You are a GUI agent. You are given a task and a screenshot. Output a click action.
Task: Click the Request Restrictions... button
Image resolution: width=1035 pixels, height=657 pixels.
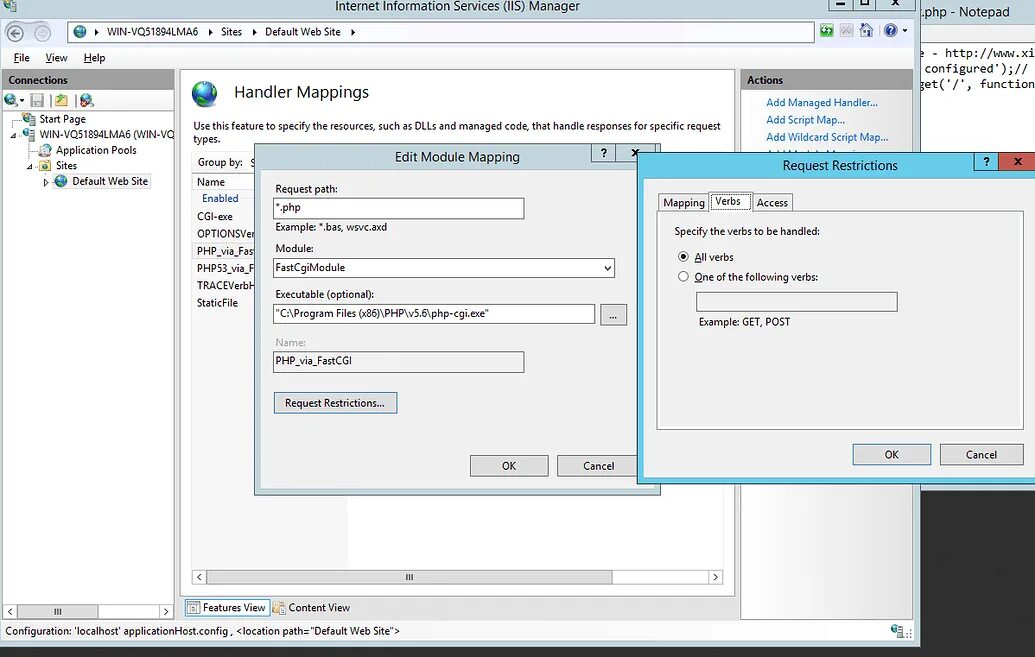[x=335, y=403]
